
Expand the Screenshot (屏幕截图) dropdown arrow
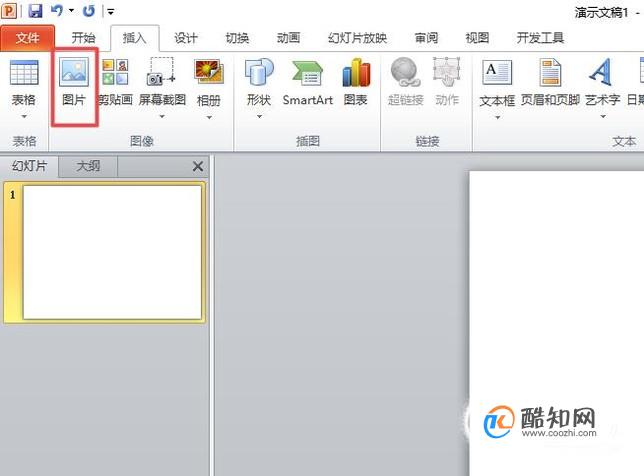(x=162, y=117)
